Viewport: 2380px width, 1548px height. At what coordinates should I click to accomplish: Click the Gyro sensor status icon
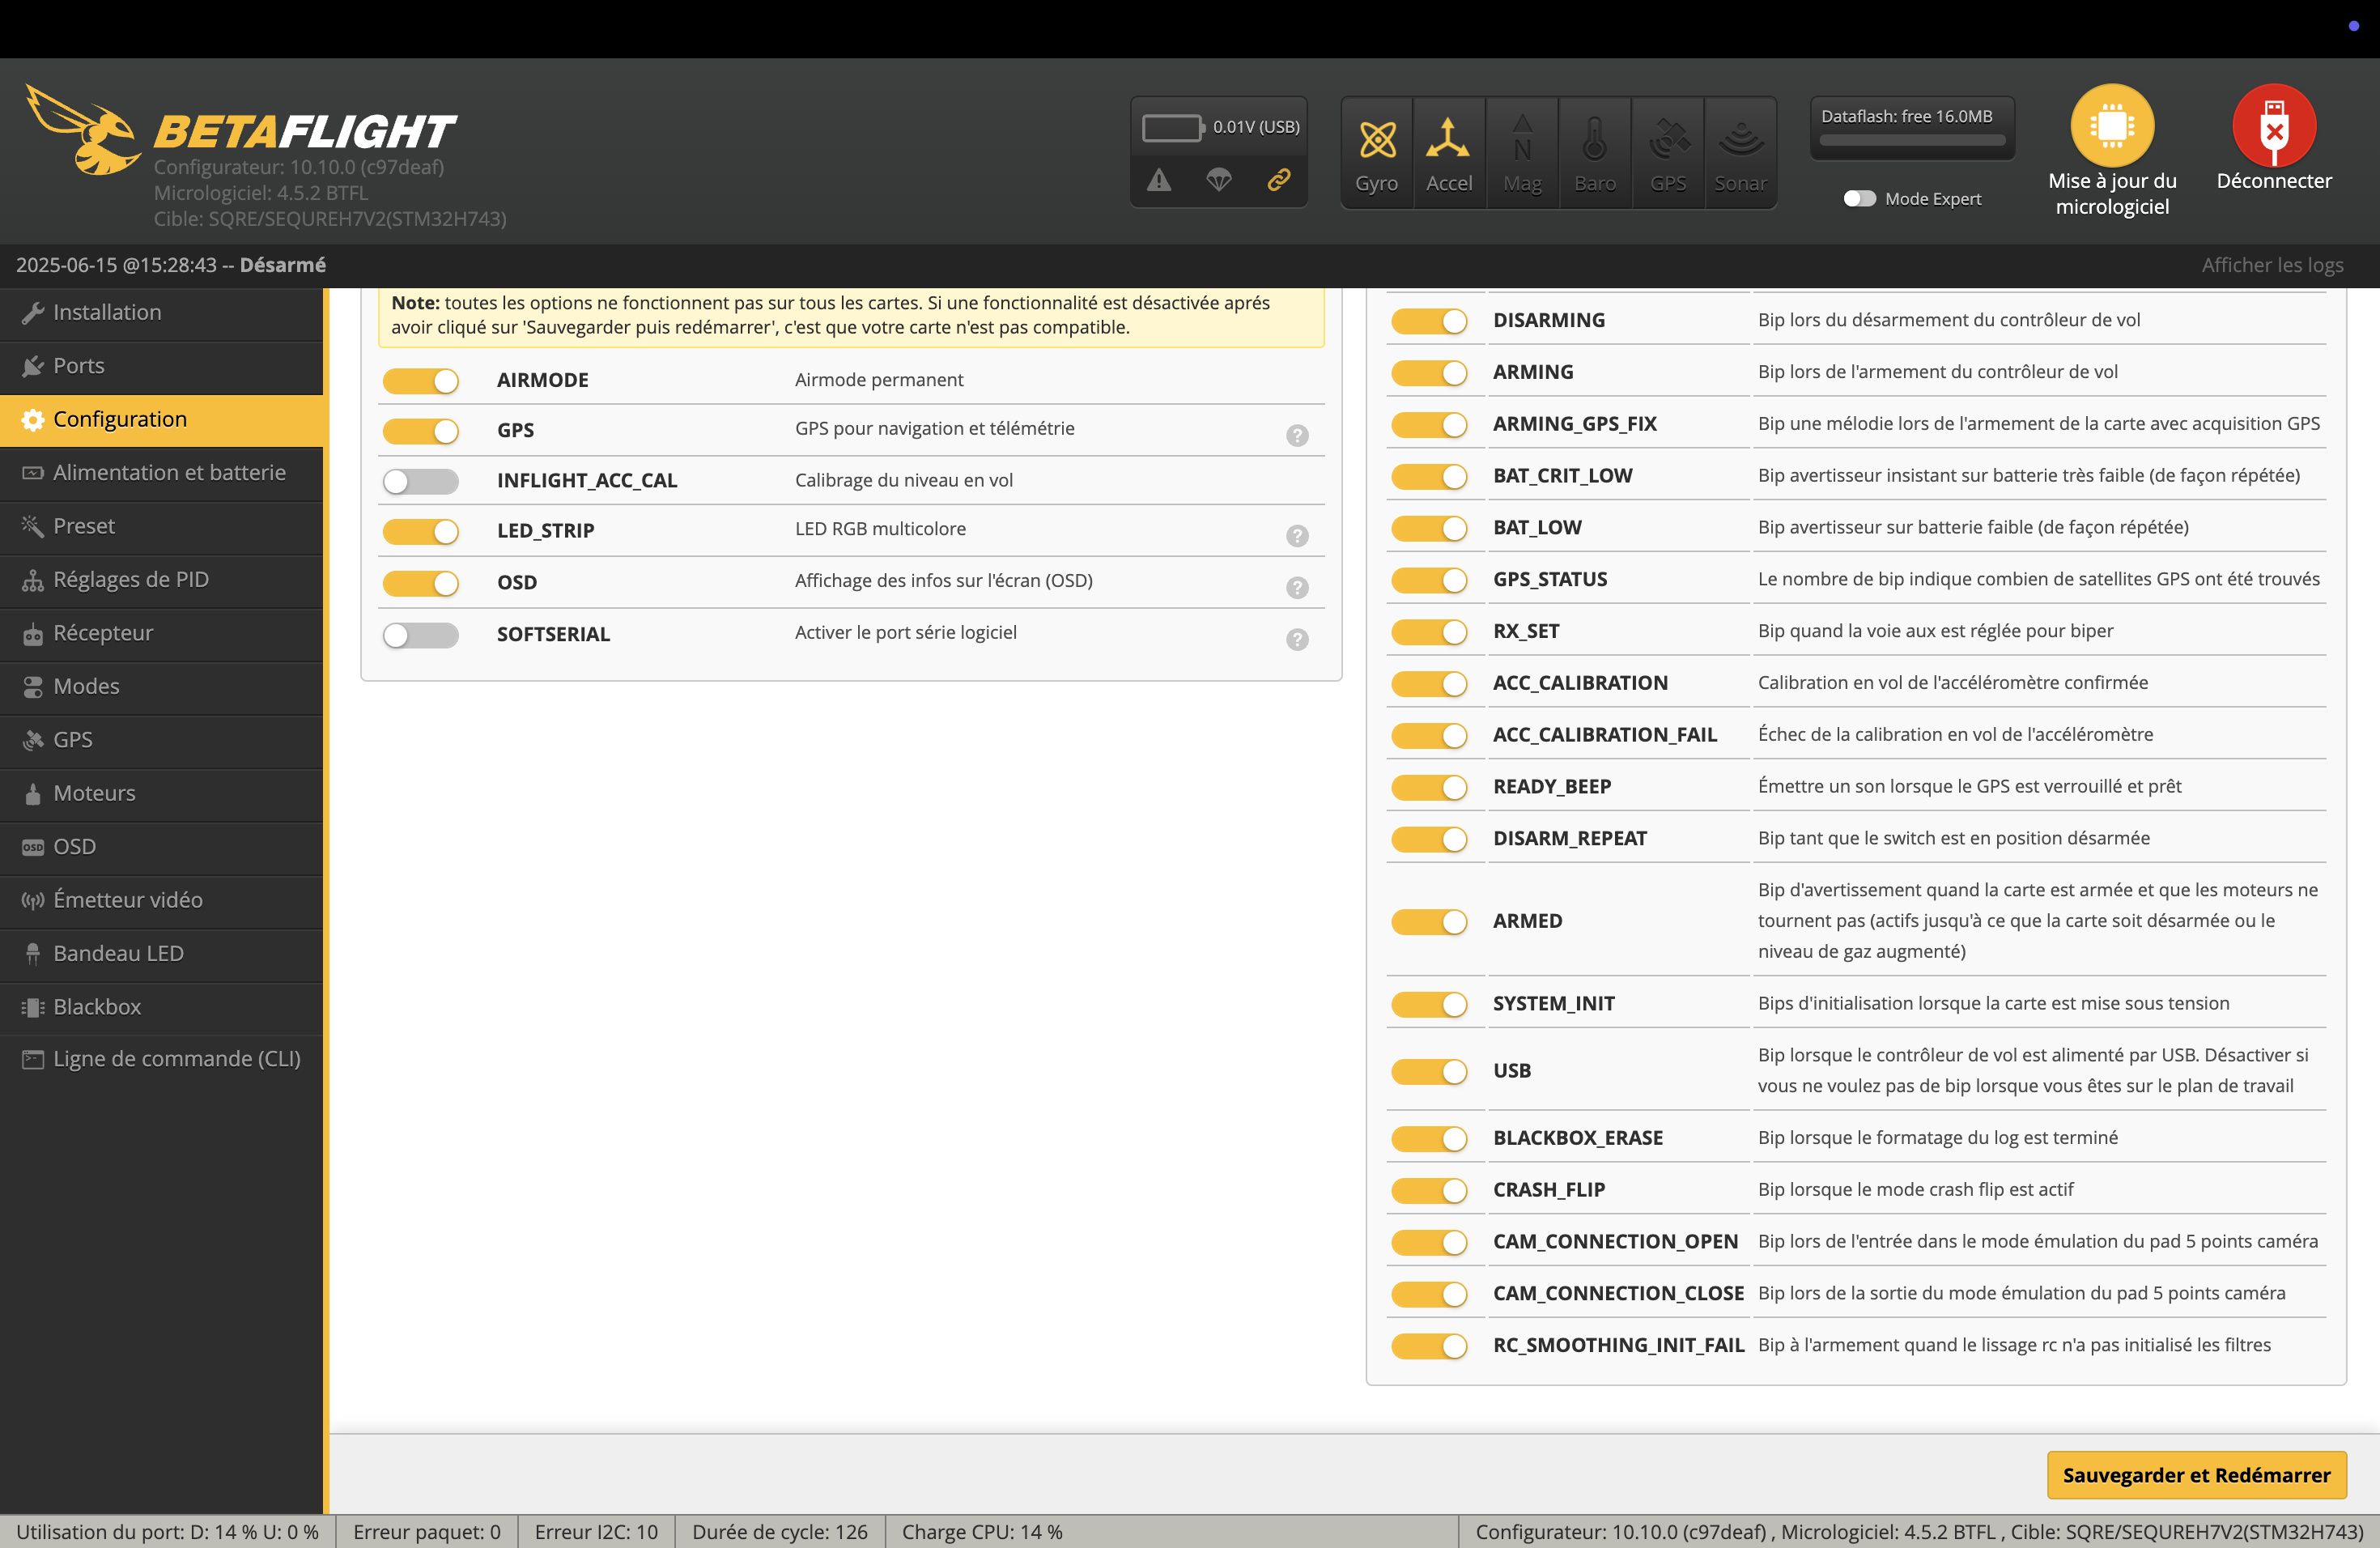pos(1376,140)
